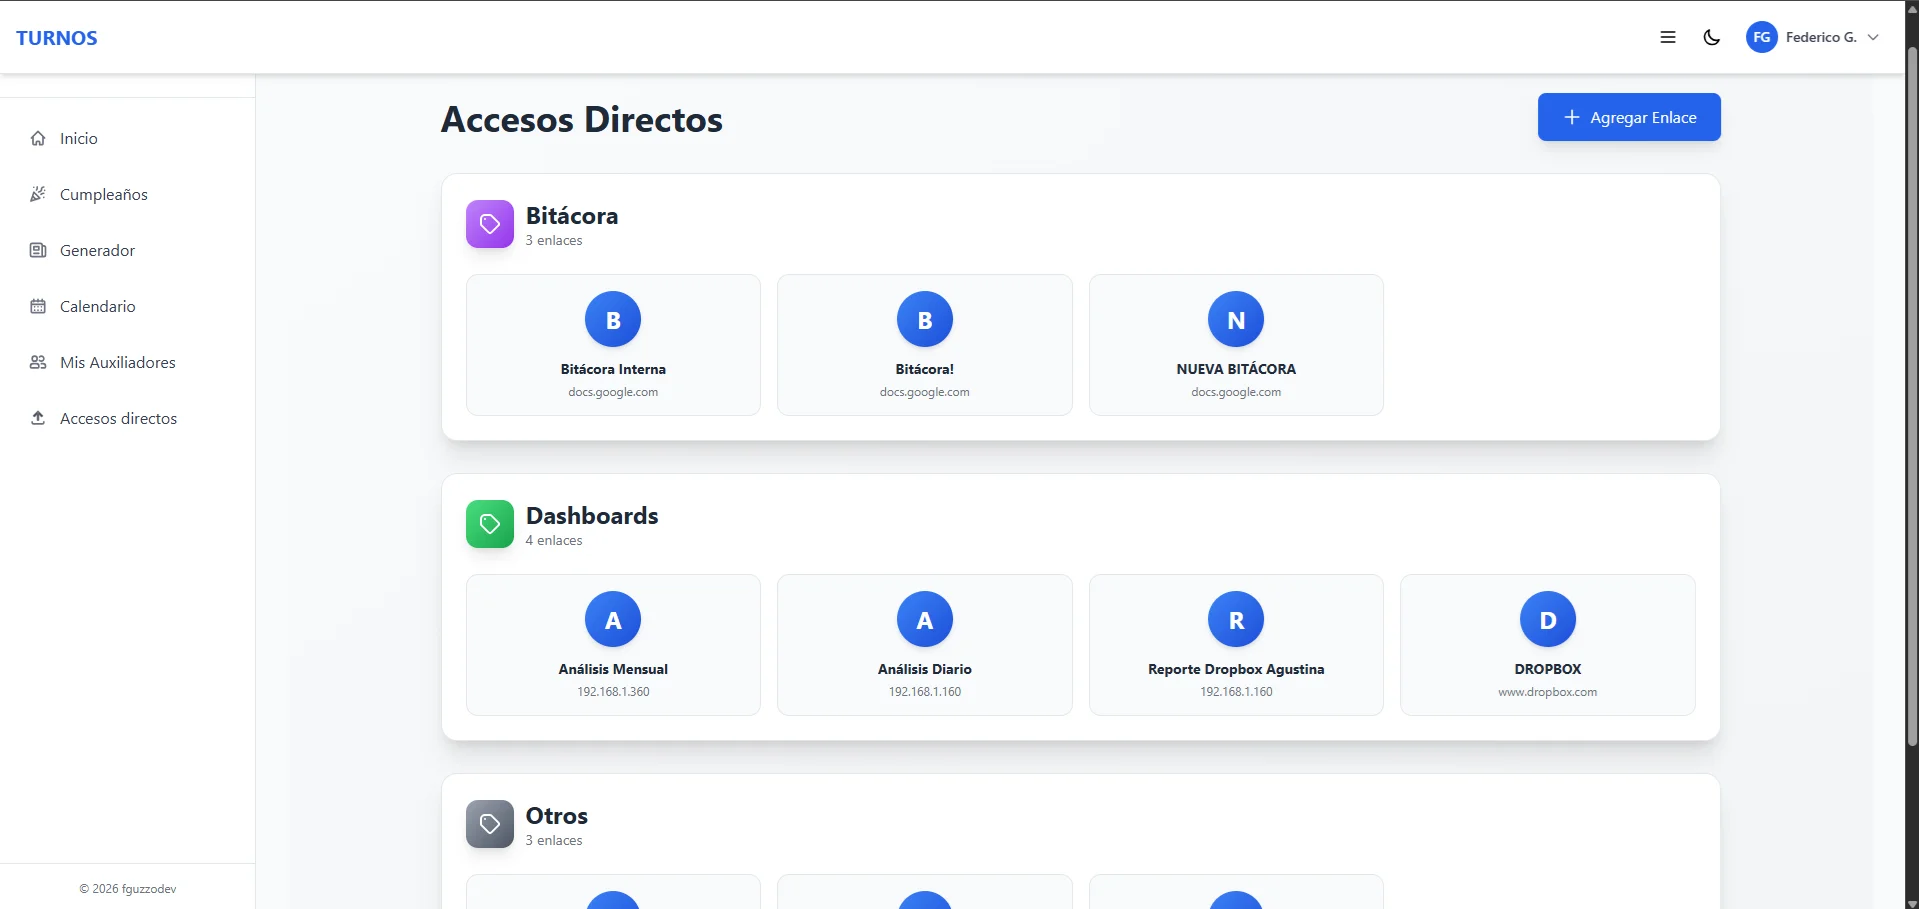Open the Bitácora Interna link card
Image resolution: width=1919 pixels, height=909 pixels.
[x=613, y=345]
